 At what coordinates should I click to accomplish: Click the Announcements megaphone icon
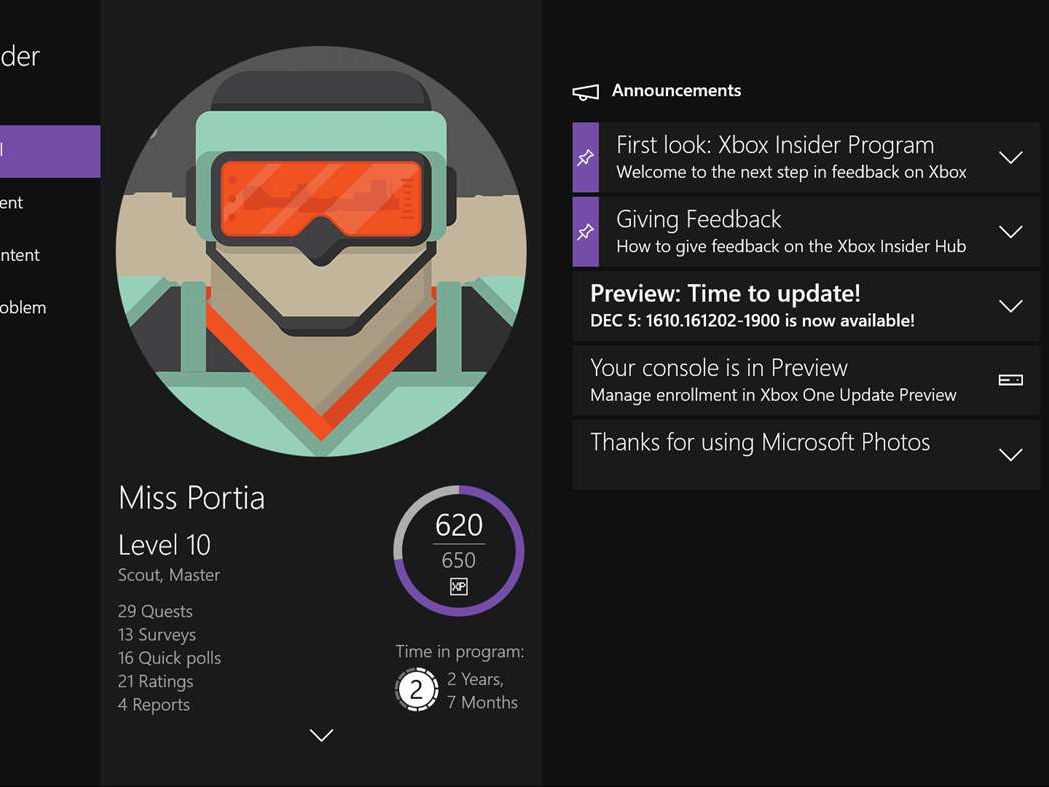[585, 92]
